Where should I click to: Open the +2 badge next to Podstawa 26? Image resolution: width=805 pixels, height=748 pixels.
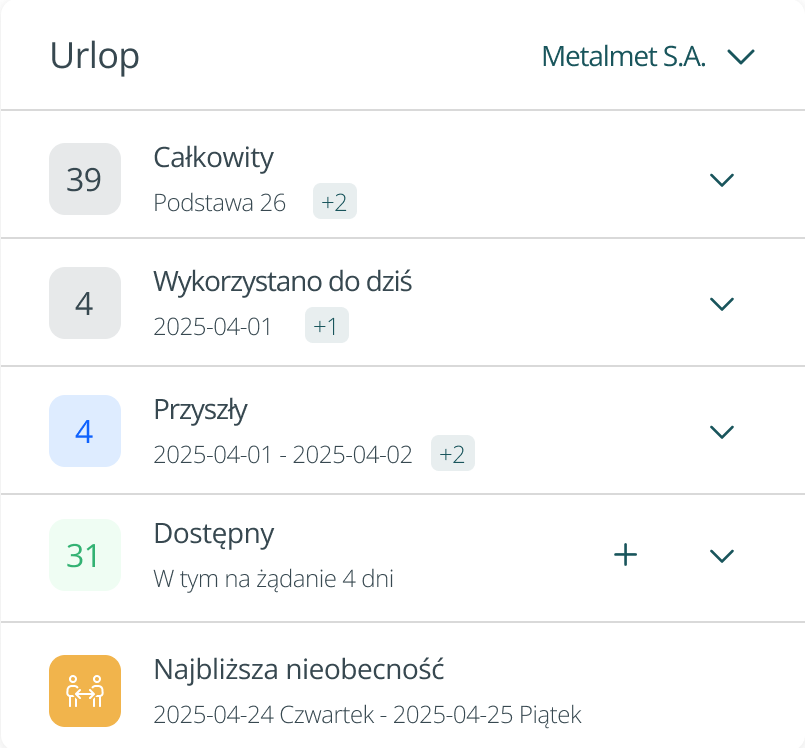click(334, 202)
